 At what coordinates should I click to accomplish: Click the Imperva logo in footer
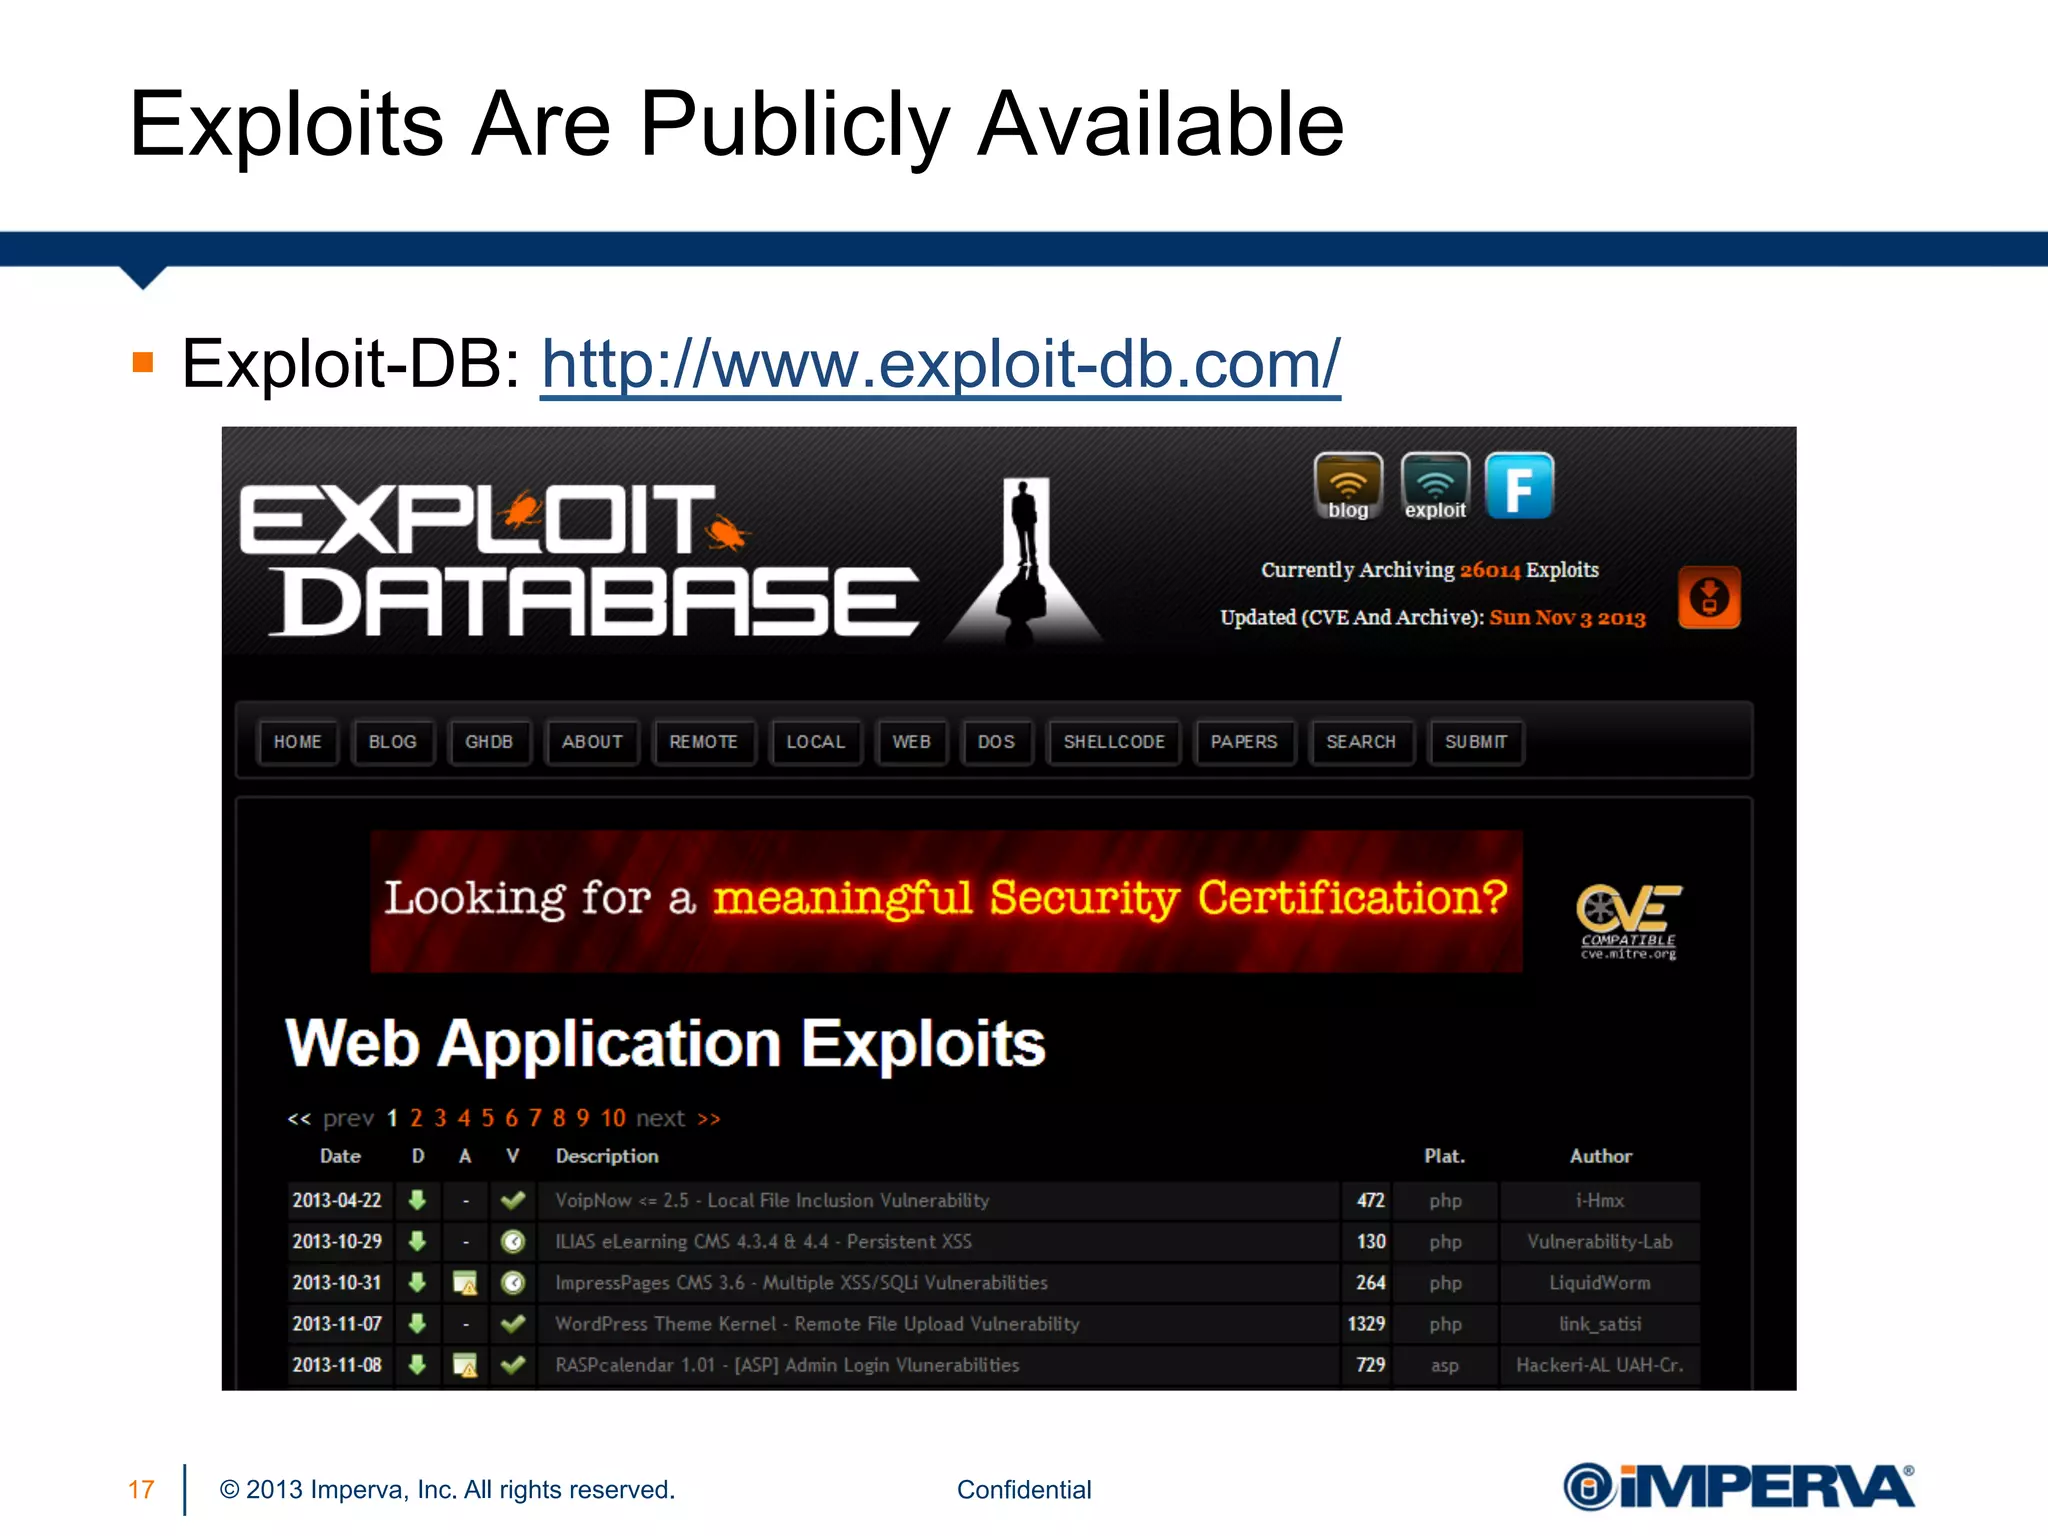tap(1739, 1486)
